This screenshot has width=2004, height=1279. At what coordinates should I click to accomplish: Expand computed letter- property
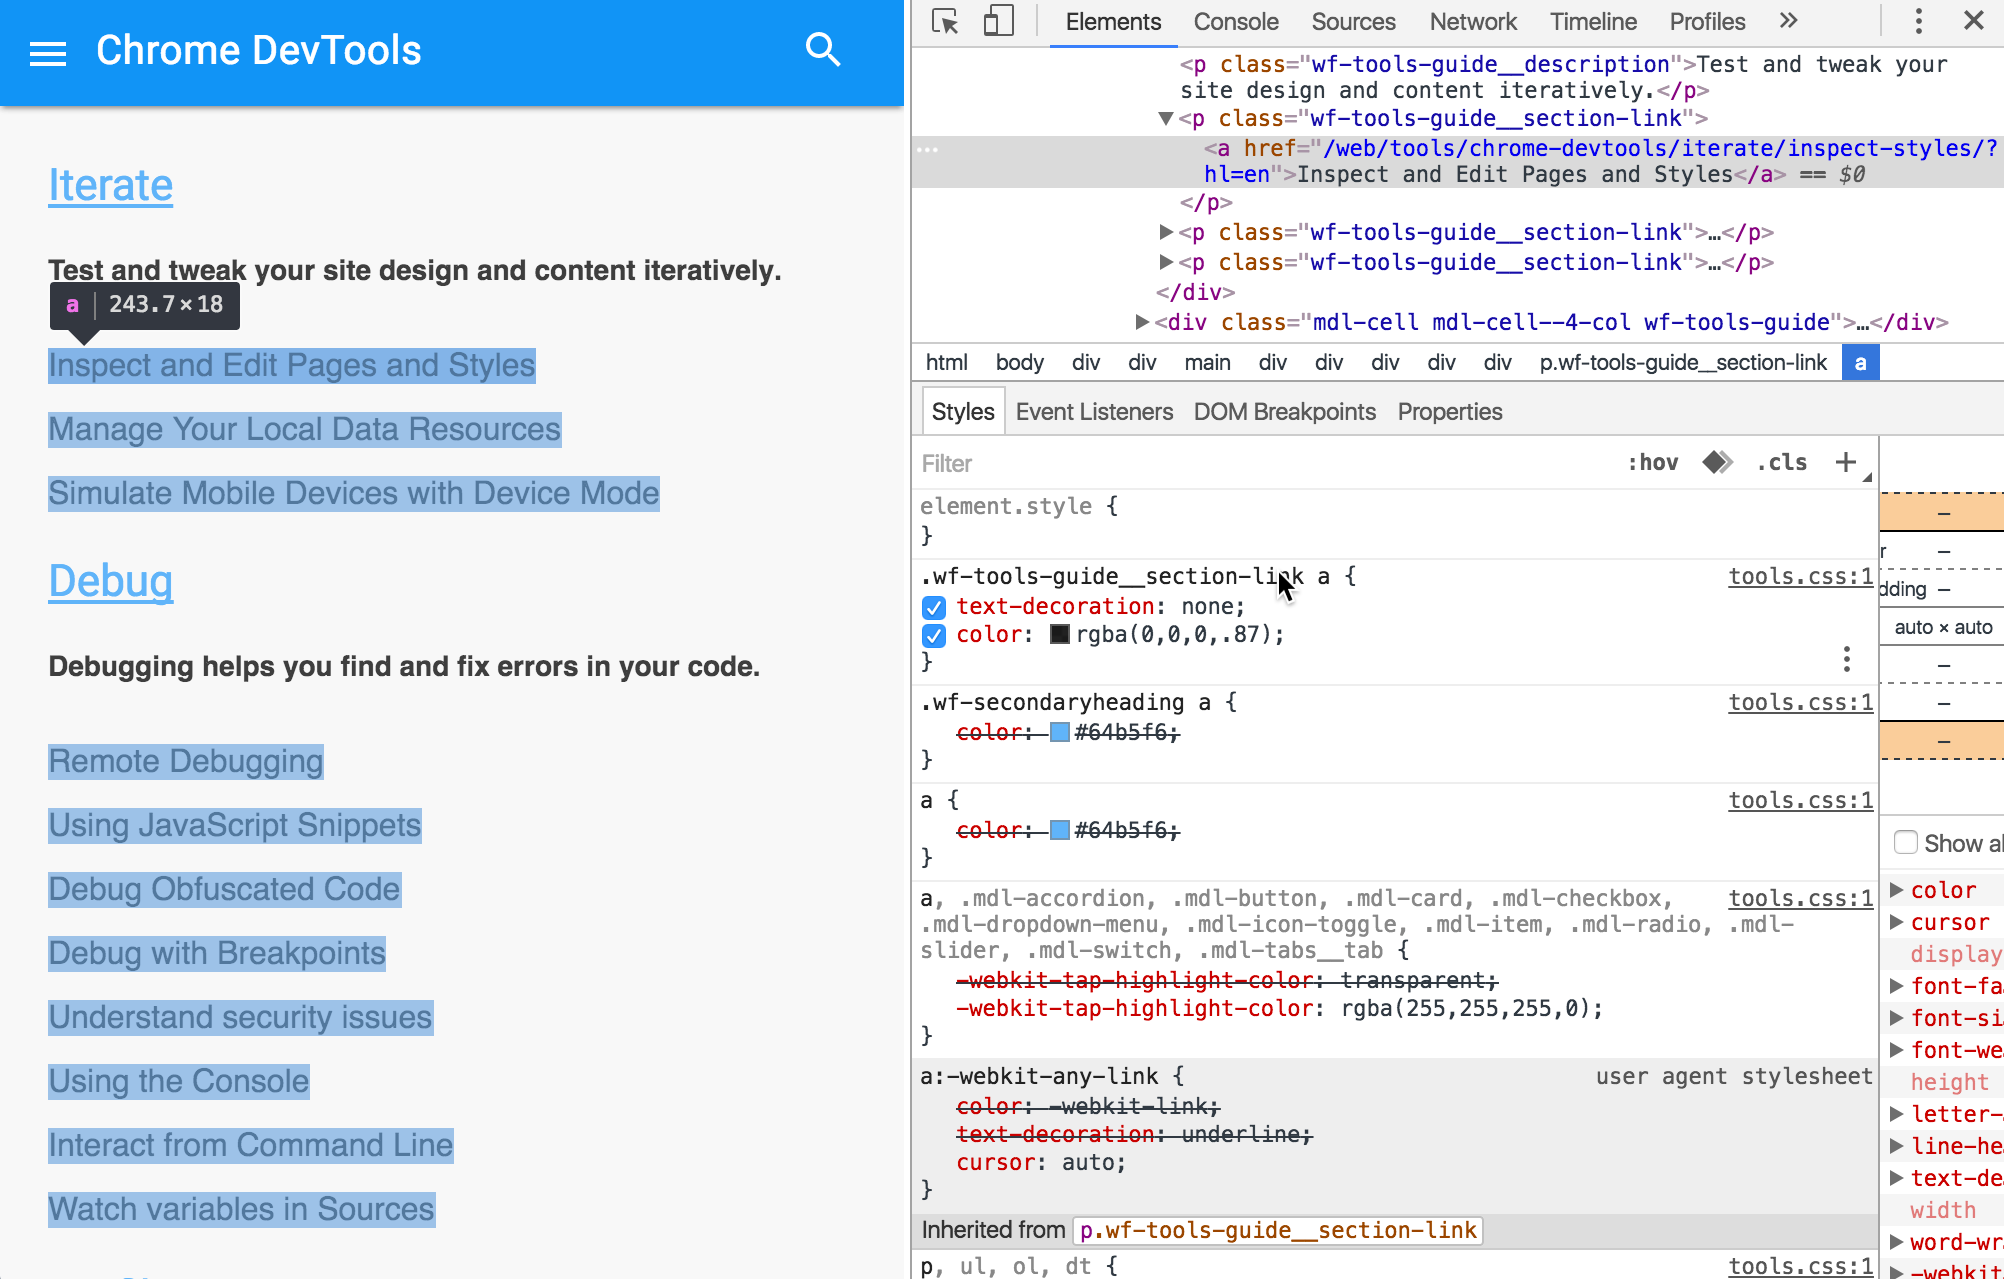[x=1896, y=1114]
